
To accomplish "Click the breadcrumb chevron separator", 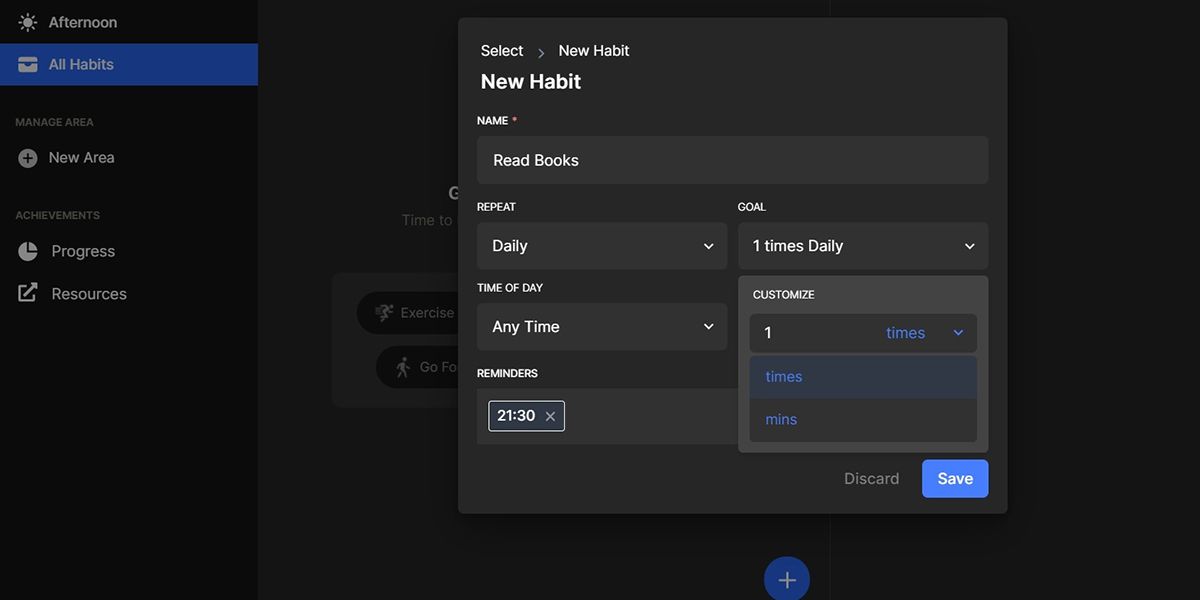I will (x=541, y=53).
